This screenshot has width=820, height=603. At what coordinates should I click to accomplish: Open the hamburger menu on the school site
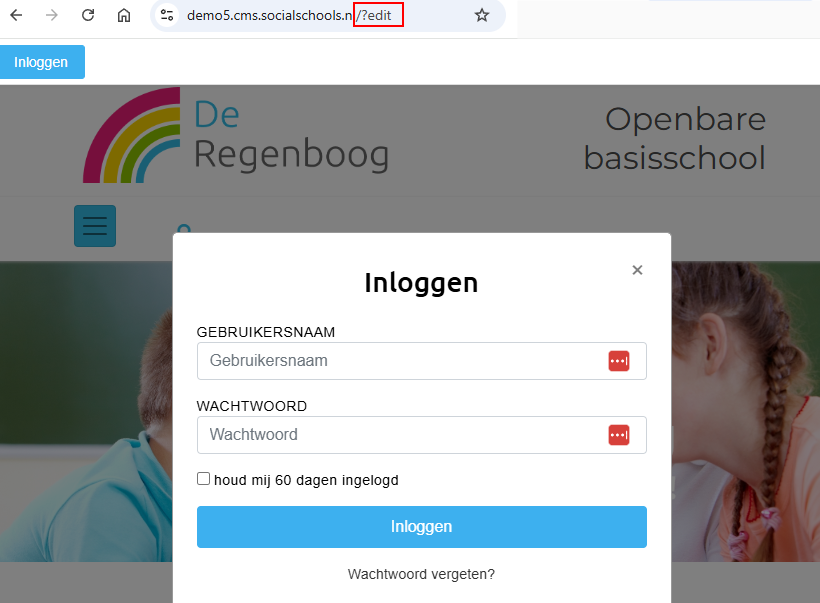pos(95,226)
